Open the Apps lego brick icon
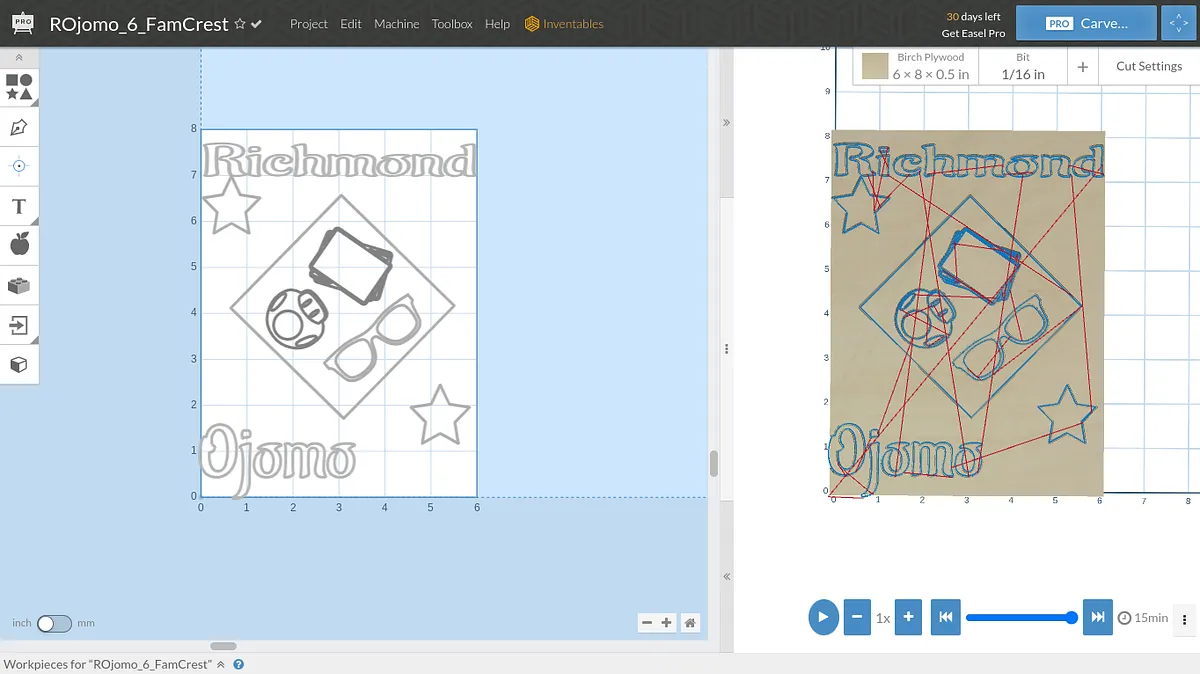Image resolution: width=1200 pixels, height=674 pixels. (19, 285)
